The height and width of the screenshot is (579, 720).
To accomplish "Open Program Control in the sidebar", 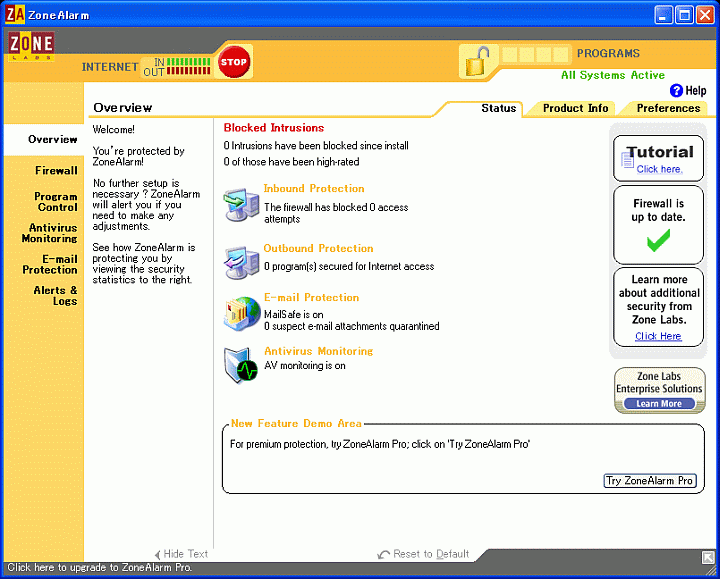I will (x=56, y=202).
